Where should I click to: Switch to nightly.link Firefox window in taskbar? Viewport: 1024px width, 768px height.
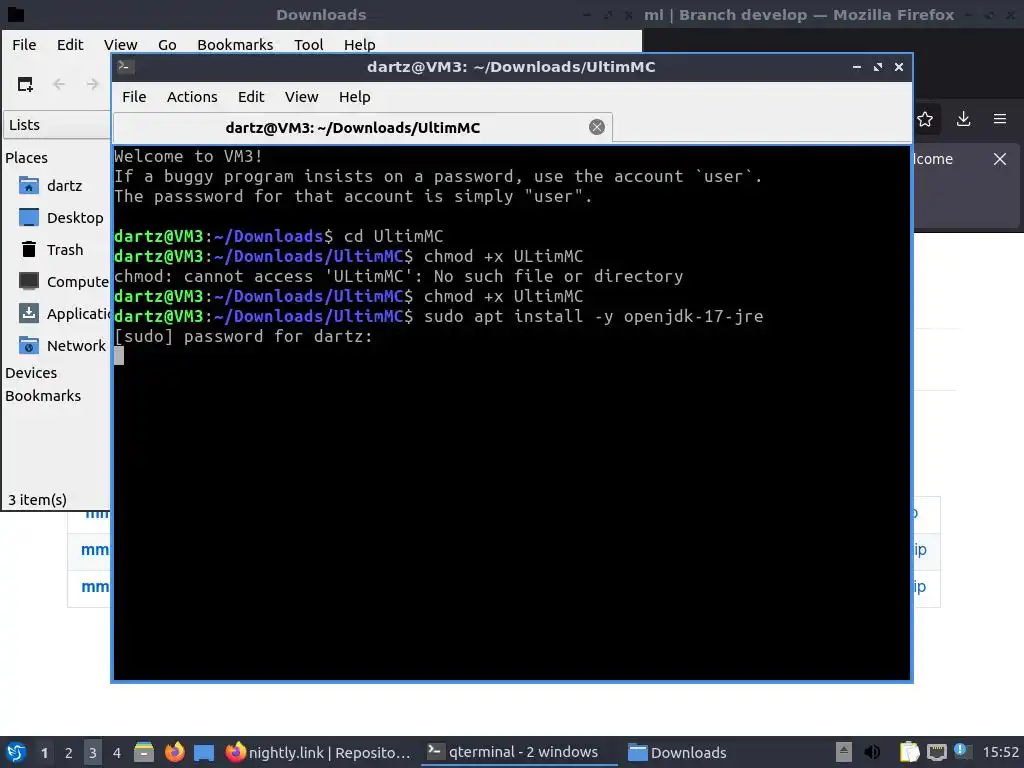tap(319, 752)
